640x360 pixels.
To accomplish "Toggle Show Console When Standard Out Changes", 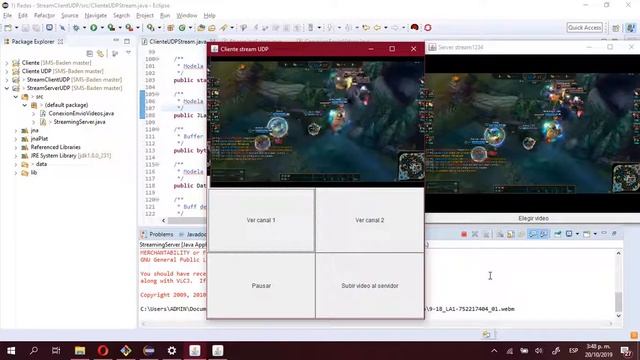I will coord(532,234).
